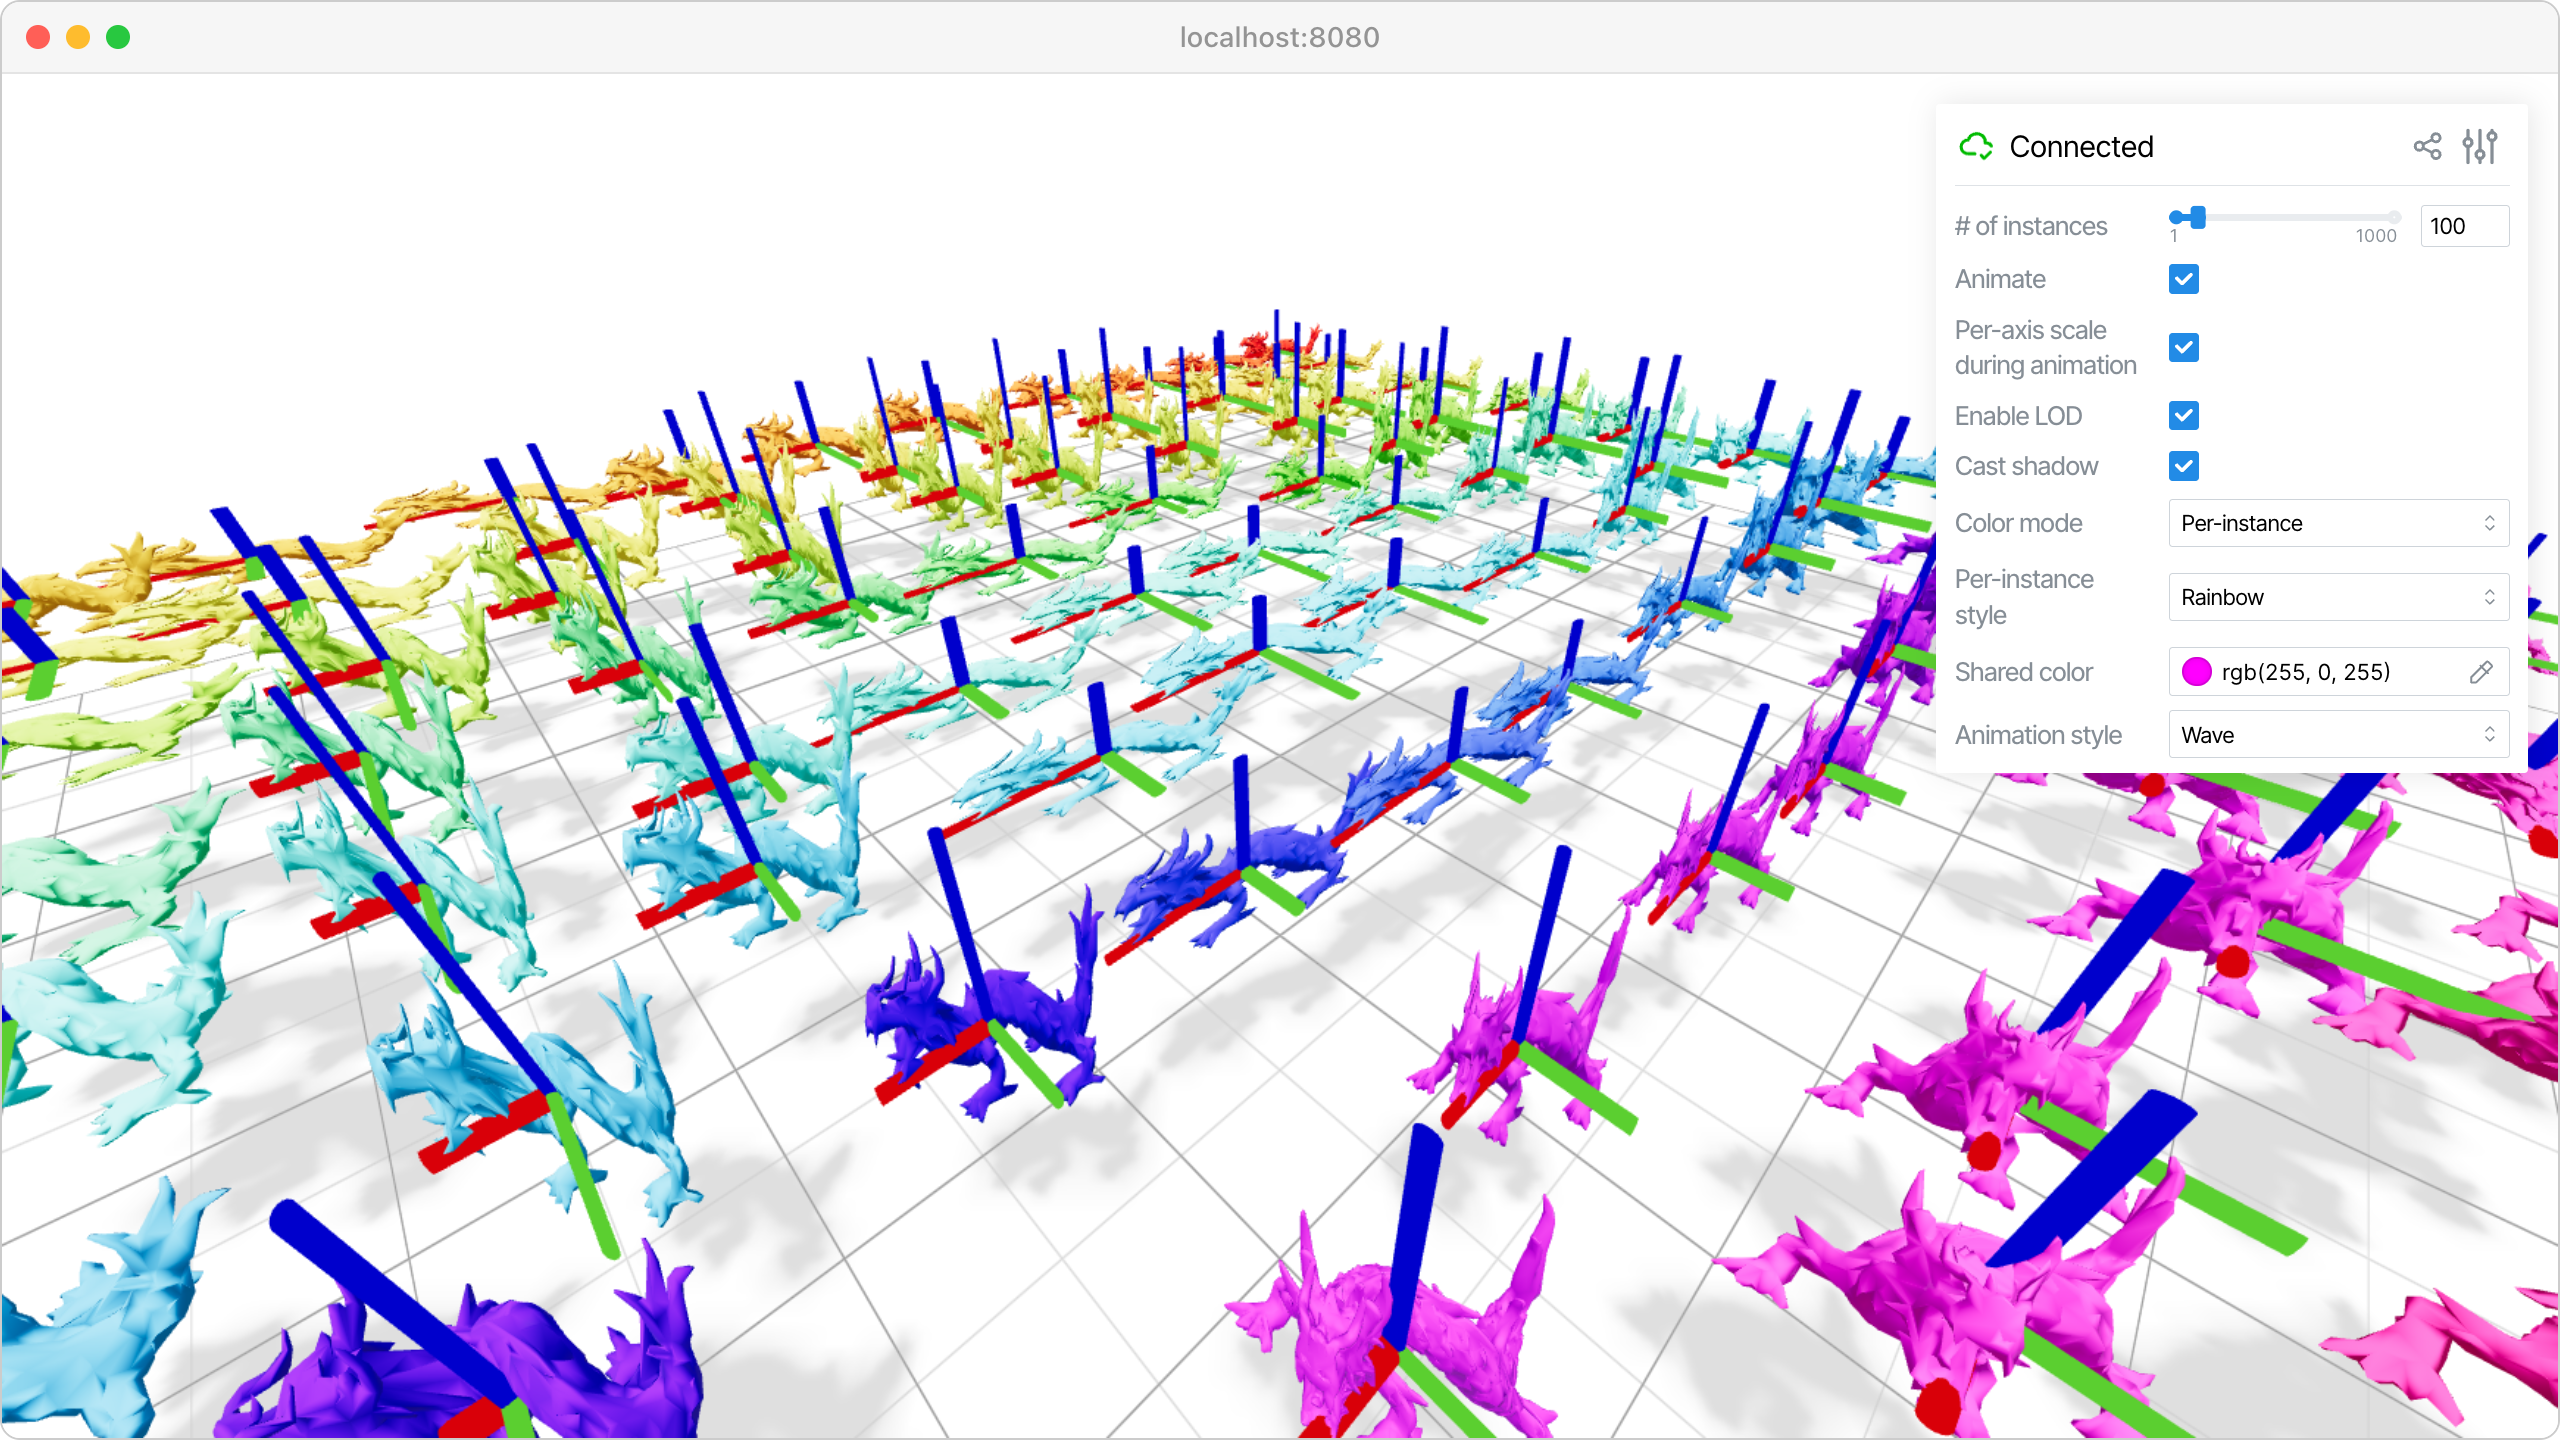The height and width of the screenshot is (1440, 2560).
Task: Open the configuration sliders icon
Action: [x=2480, y=147]
